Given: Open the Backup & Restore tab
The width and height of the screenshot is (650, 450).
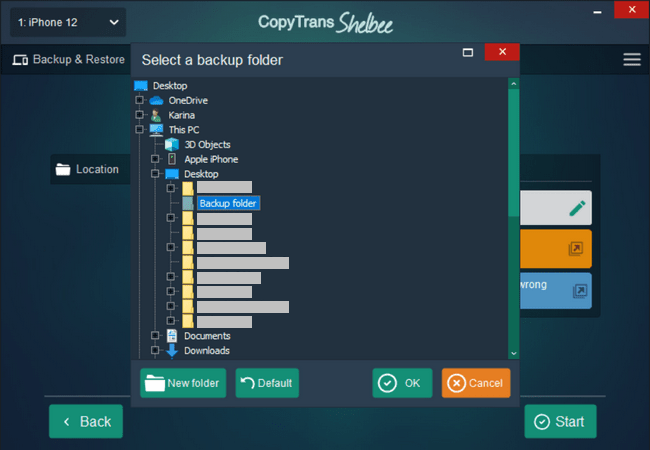Looking at the screenshot, I should 68,60.
